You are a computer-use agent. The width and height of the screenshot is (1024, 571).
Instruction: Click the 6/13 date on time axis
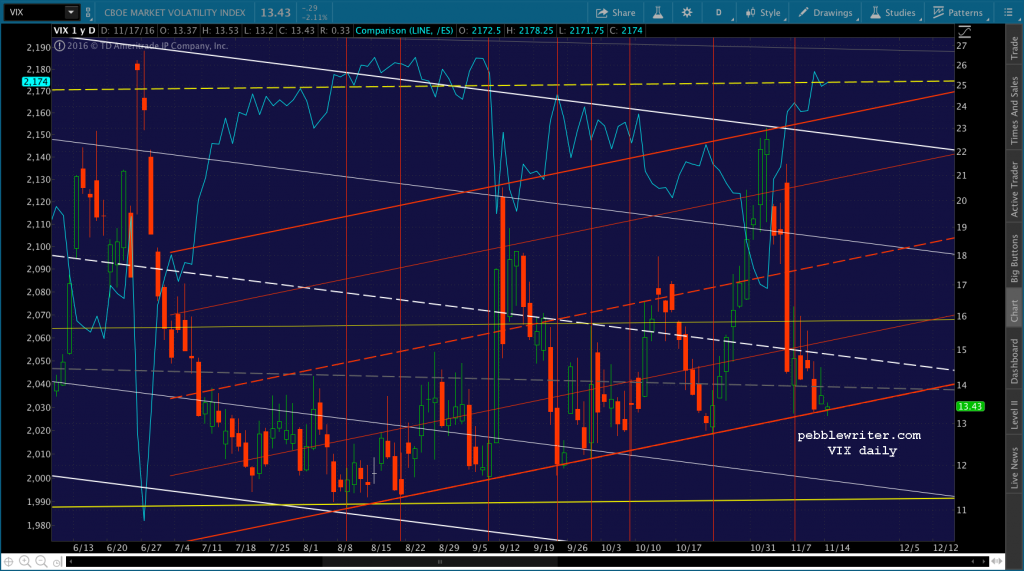[84, 547]
